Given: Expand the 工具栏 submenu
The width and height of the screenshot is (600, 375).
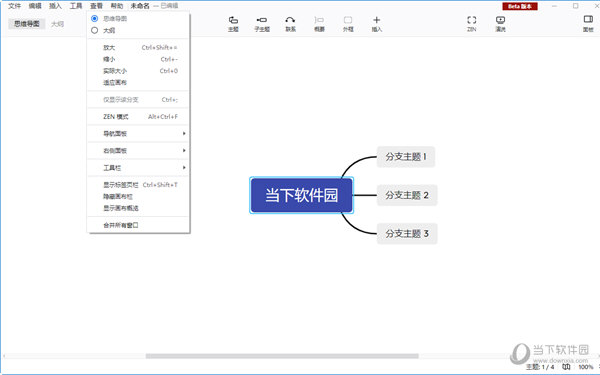Looking at the screenshot, I should [138, 168].
